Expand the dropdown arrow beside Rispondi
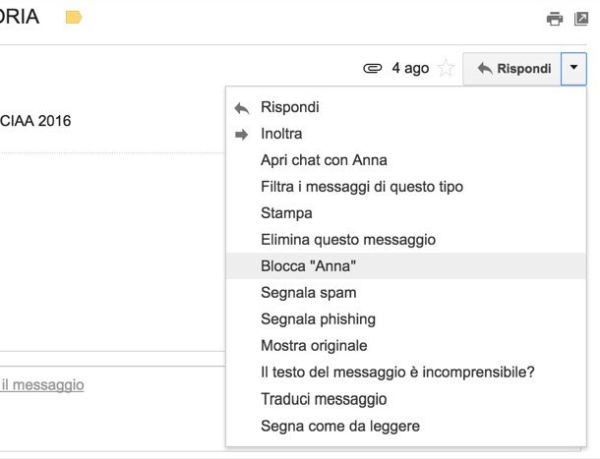This screenshot has height=459, width=600. (x=574, y=69)
